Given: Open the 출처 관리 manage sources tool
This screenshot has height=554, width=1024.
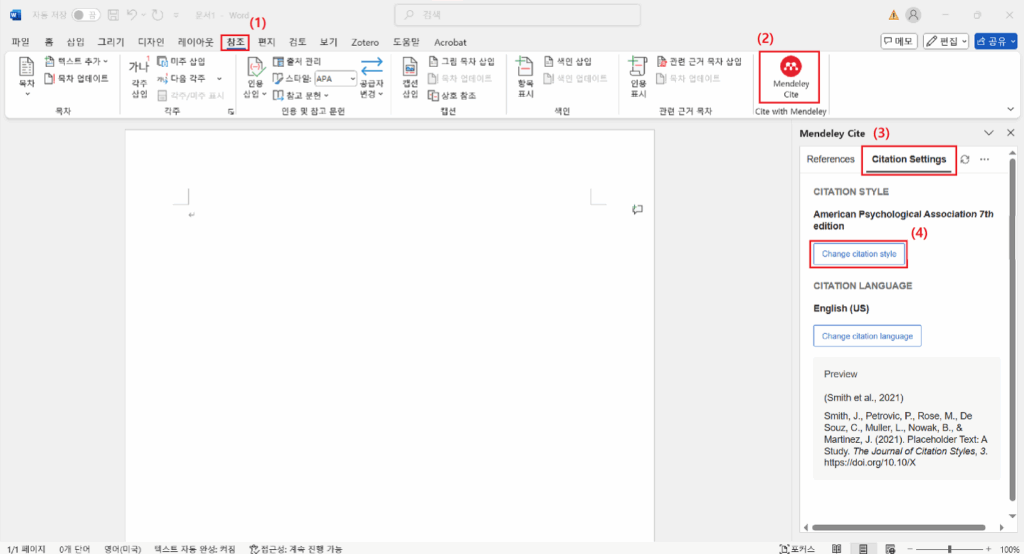Looking at the screenshot, I should click(298, 61).
